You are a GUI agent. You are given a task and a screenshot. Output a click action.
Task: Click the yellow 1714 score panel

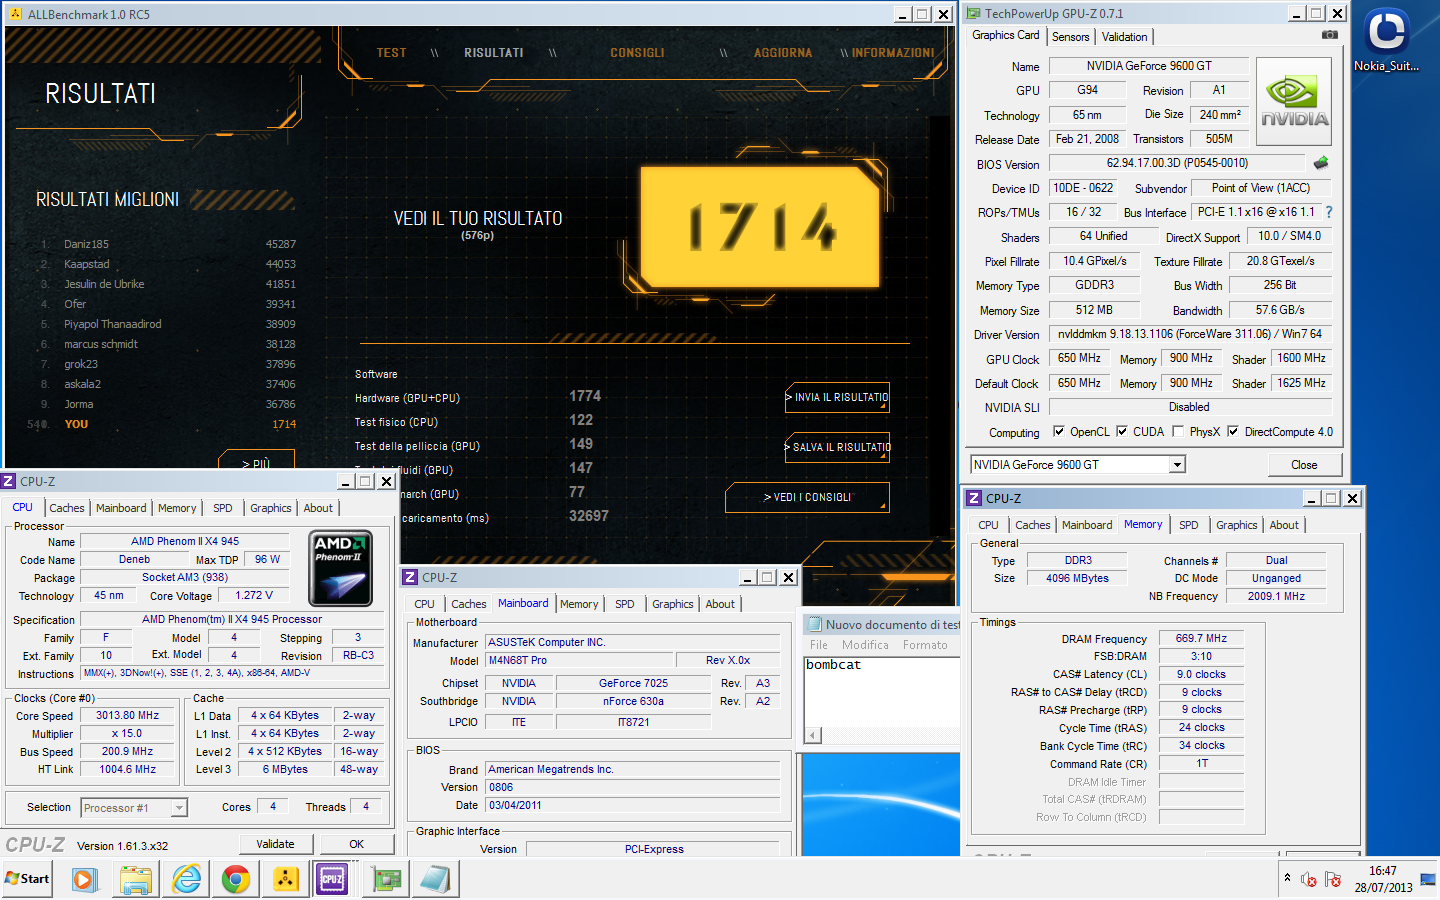coord(760,227)
